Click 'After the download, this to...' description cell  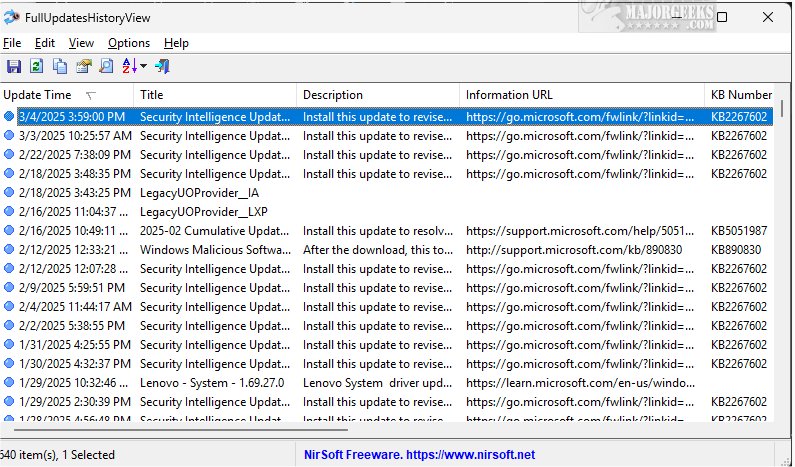pyautogui.click(x=377, y=249)
